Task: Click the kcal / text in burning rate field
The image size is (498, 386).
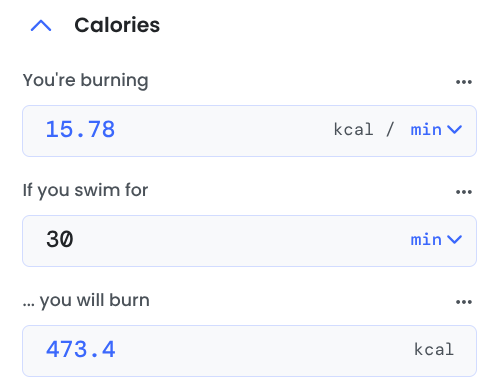Action: 364,129
